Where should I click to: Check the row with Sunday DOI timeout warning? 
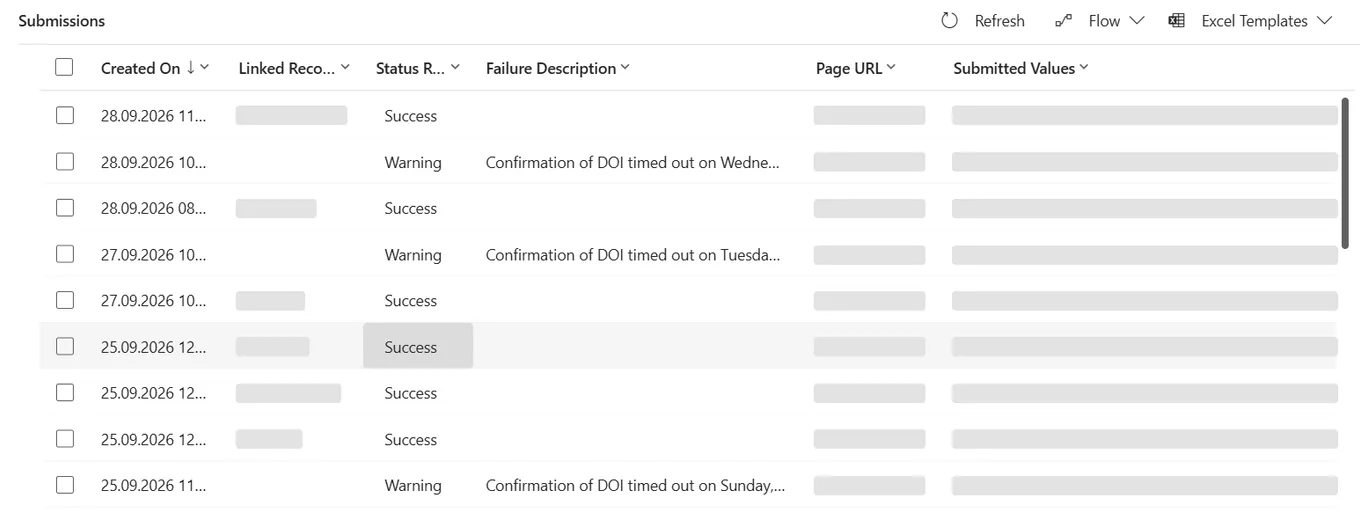tap(65, 485)
